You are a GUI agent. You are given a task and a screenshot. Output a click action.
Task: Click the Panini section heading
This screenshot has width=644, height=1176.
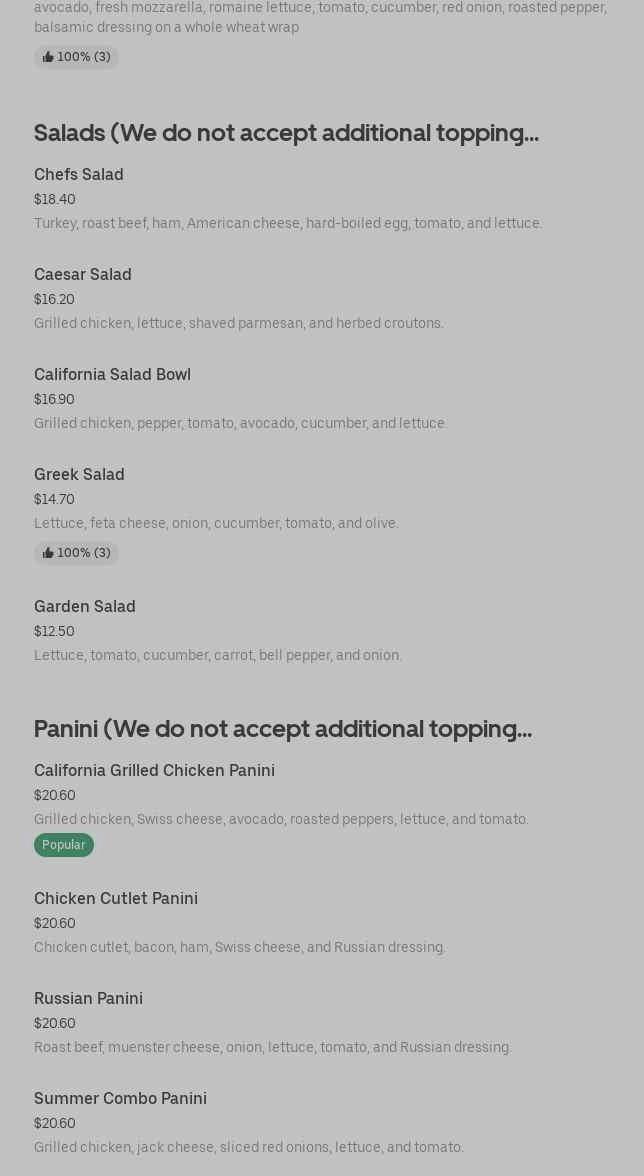283,728
